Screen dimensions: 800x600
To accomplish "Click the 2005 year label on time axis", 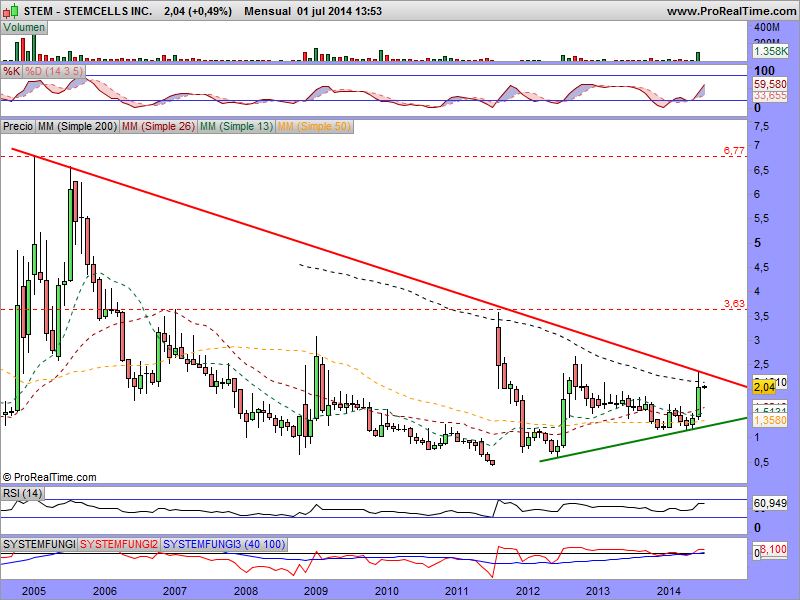I will (x=34, y=591).
